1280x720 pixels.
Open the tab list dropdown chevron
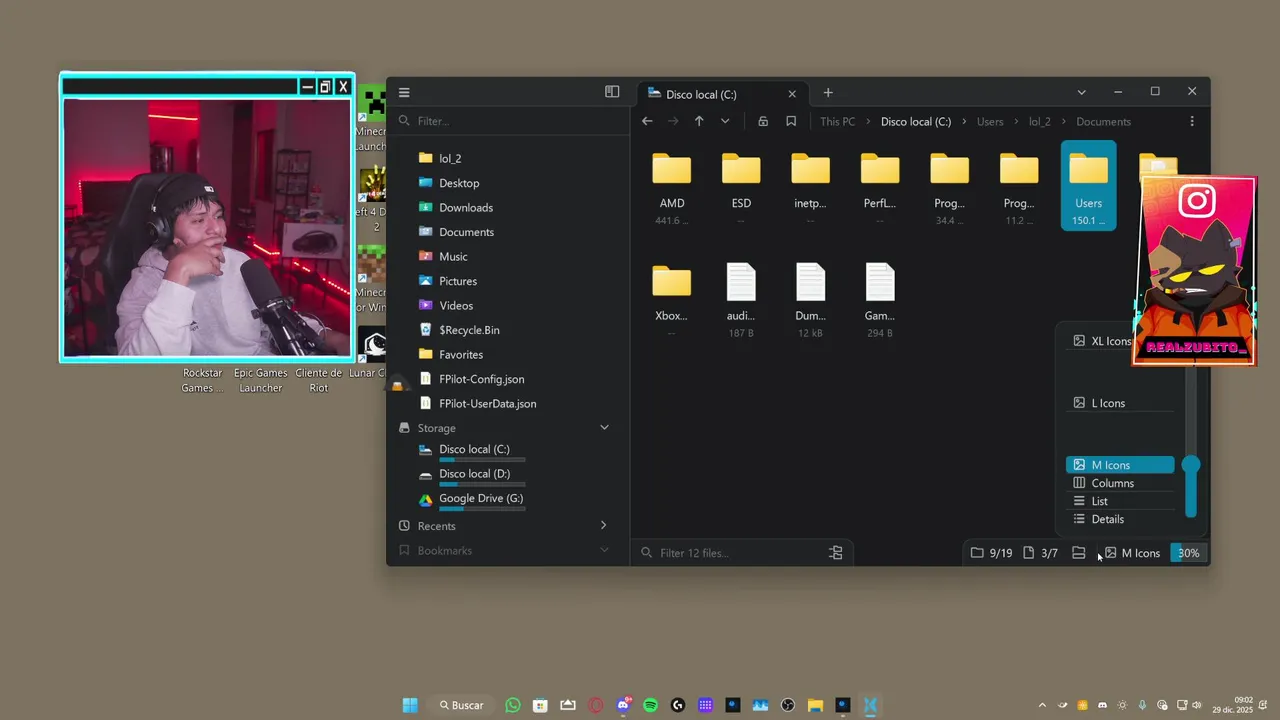(1081, 92)
